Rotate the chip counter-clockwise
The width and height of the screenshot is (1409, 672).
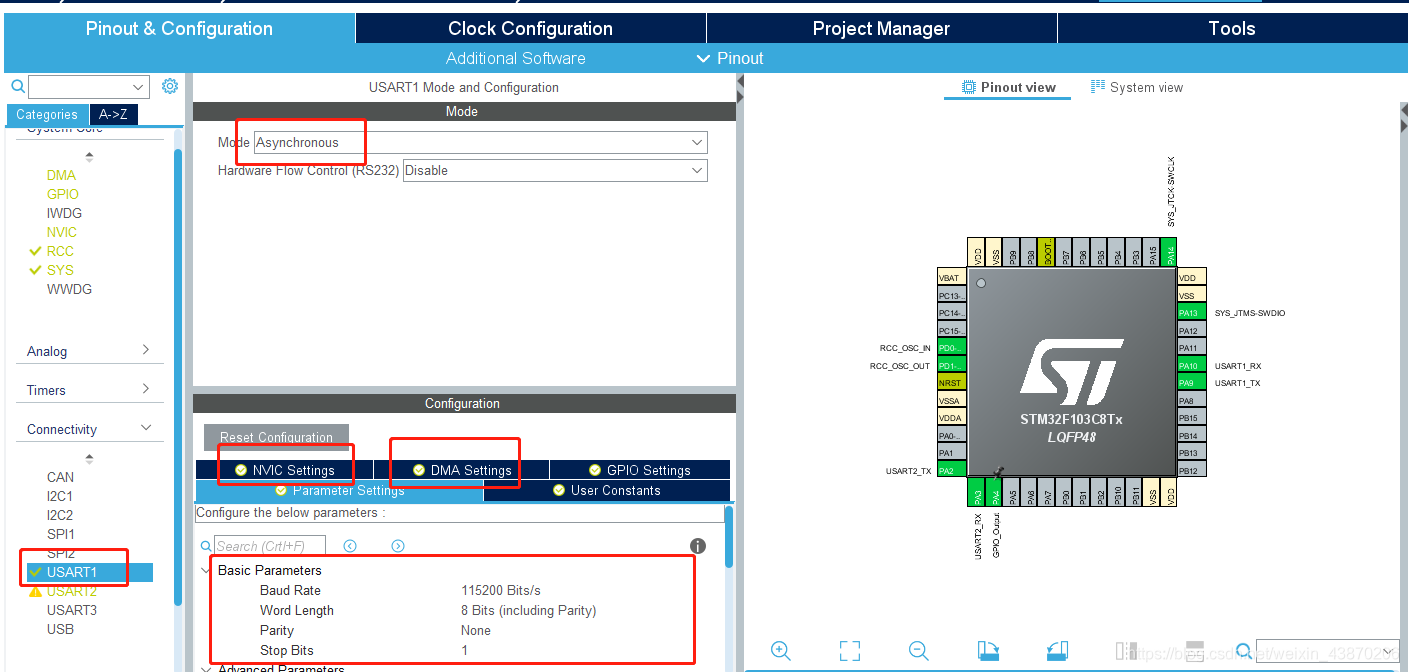[x=1057, y=651]
